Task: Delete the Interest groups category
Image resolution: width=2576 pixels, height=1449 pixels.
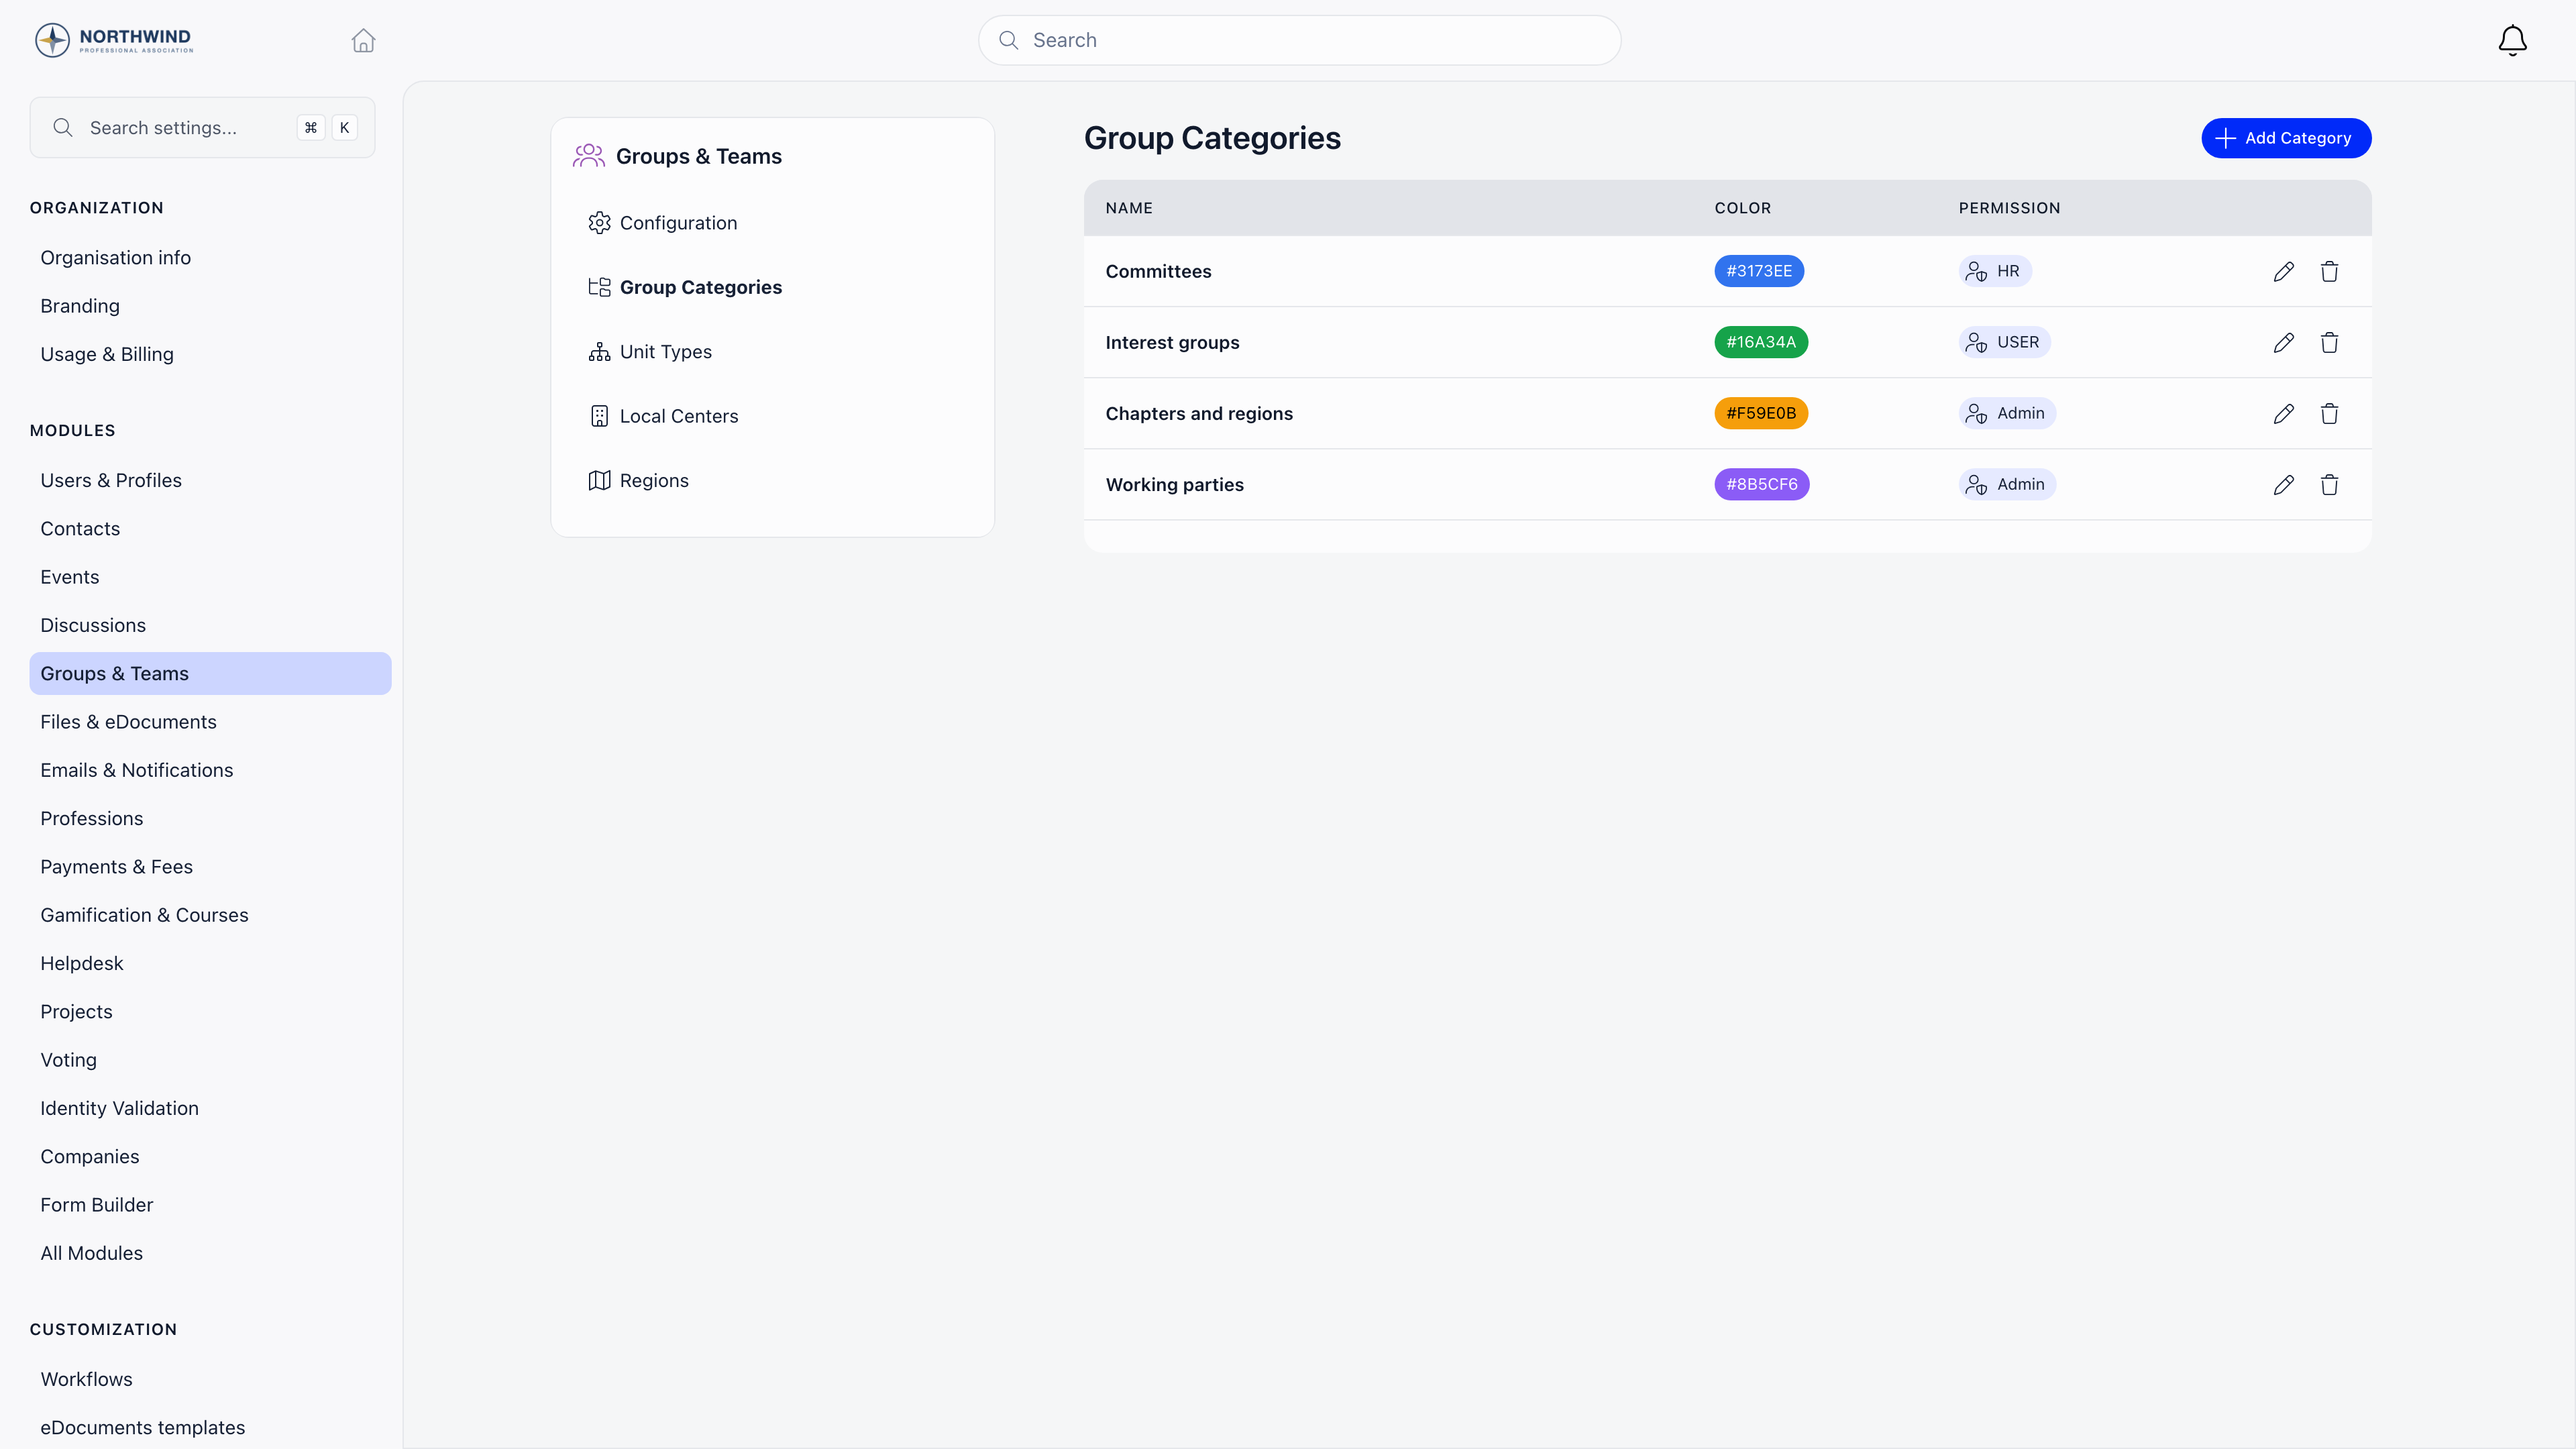Action: pyautogui.click(x=2329, y=342)
